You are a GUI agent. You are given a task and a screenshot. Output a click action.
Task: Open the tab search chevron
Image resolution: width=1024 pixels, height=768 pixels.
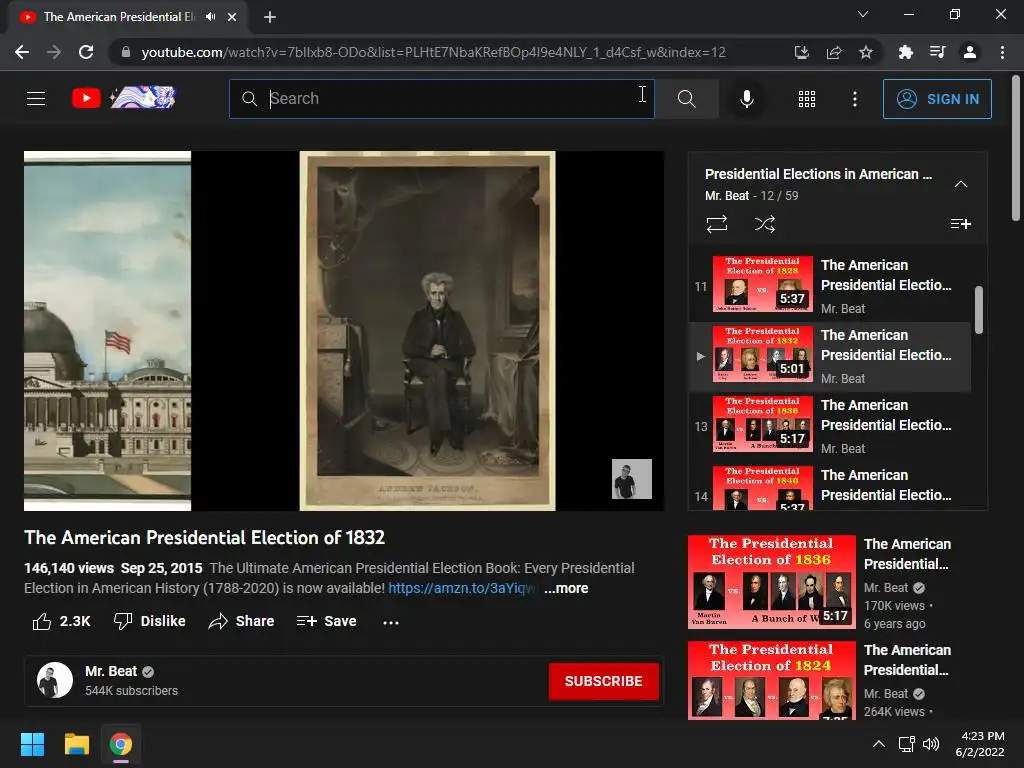863,14
